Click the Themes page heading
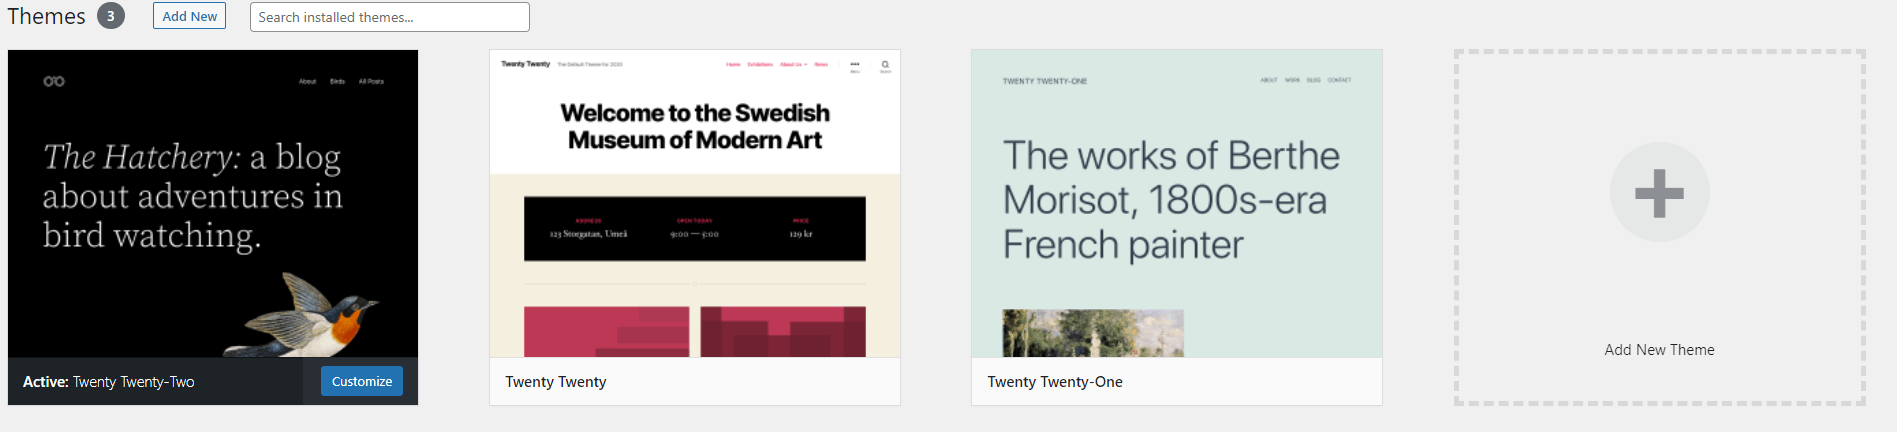The height and width of the screenshot is (432, 1897). click(46, 16)
